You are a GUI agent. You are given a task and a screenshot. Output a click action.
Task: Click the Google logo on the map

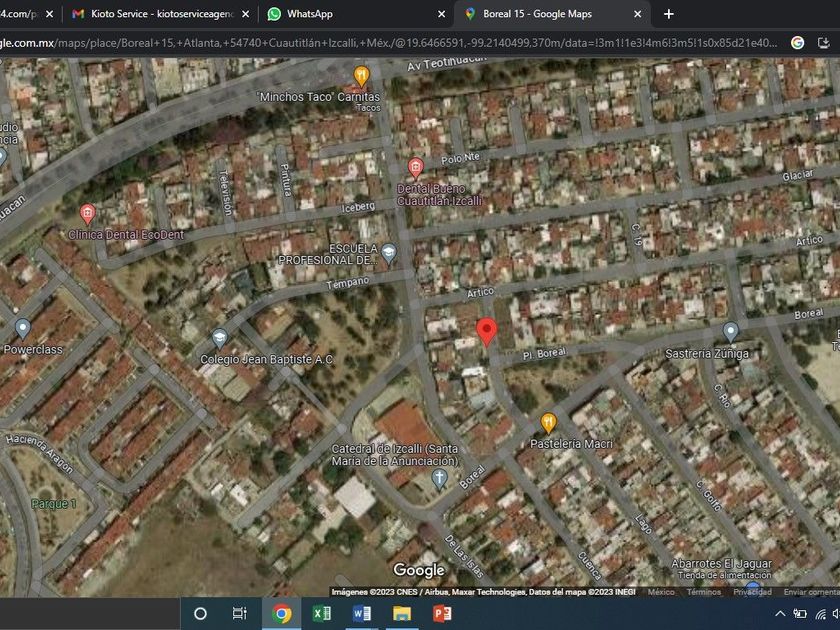[419, 570]
